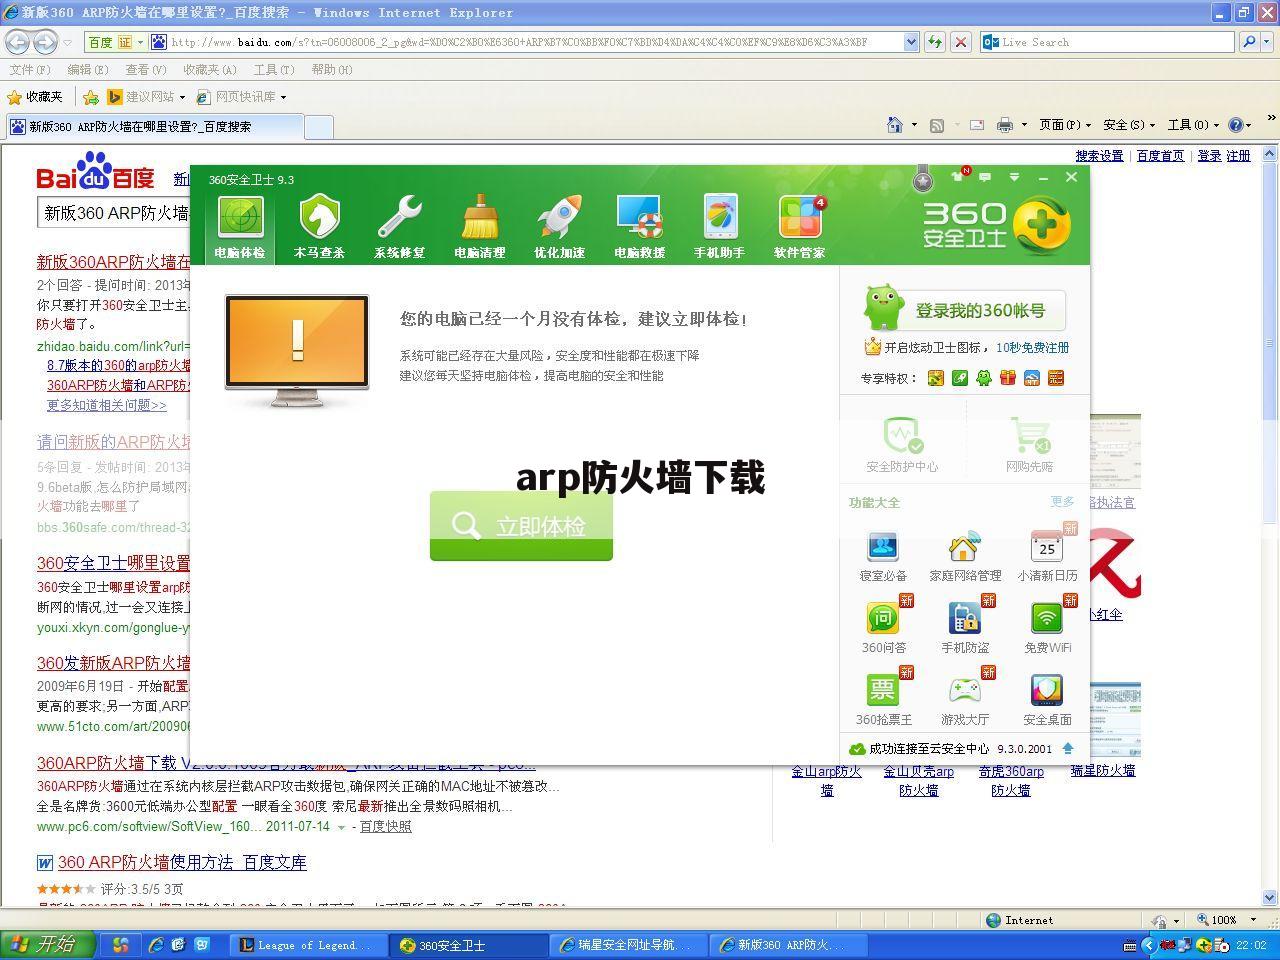This screenshot has height=960, width=1280.
Task: Click the 立即体检 green button
Action: [x=521, y=526]
